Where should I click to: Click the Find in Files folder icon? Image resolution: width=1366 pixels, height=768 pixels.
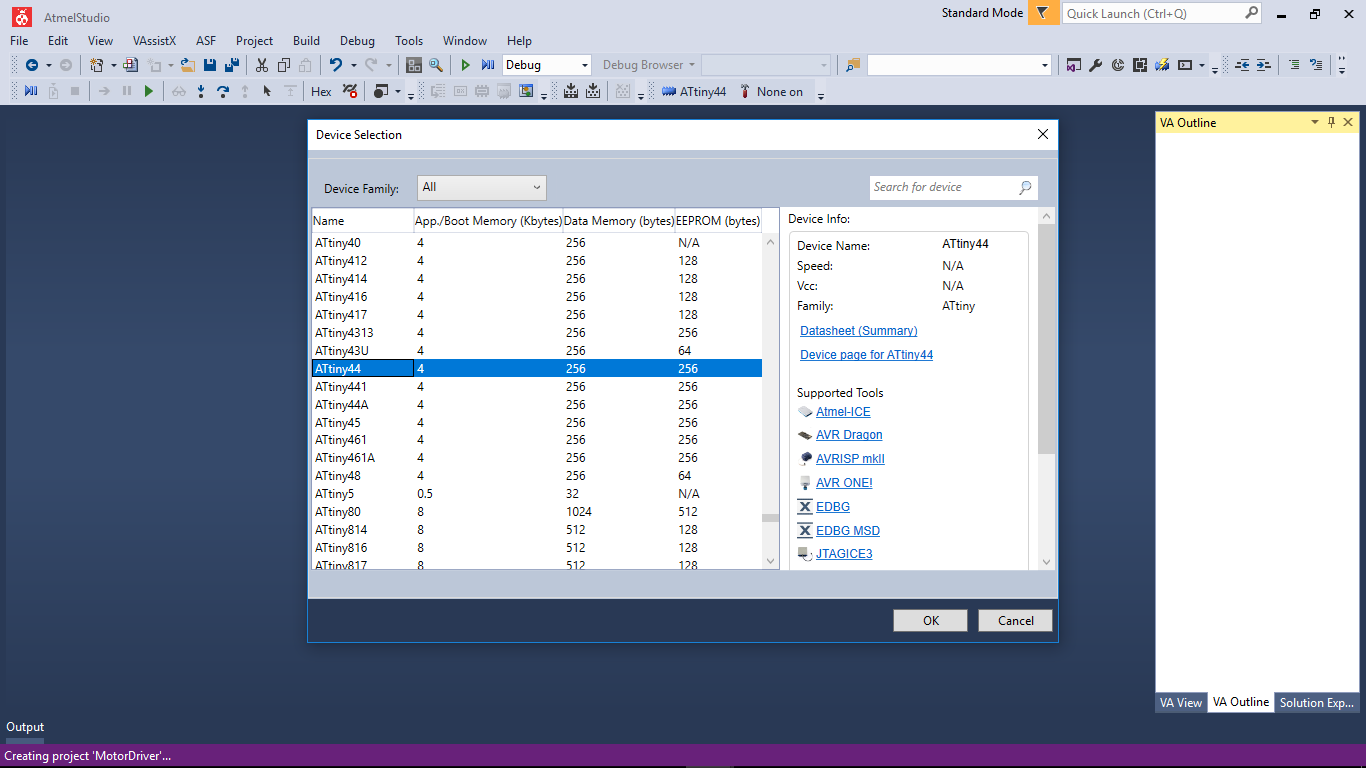pos(852,65)
